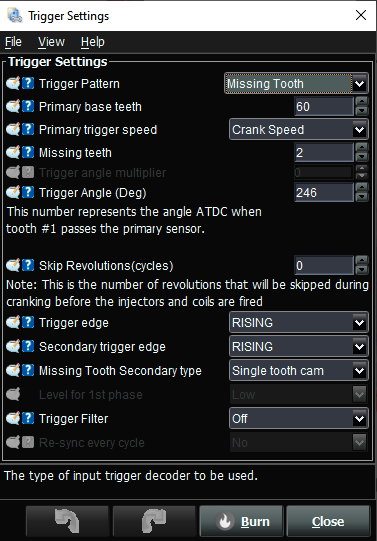Decrease Missing teeth with down arrow
This screenshot has width=377, height=541.
361,157
